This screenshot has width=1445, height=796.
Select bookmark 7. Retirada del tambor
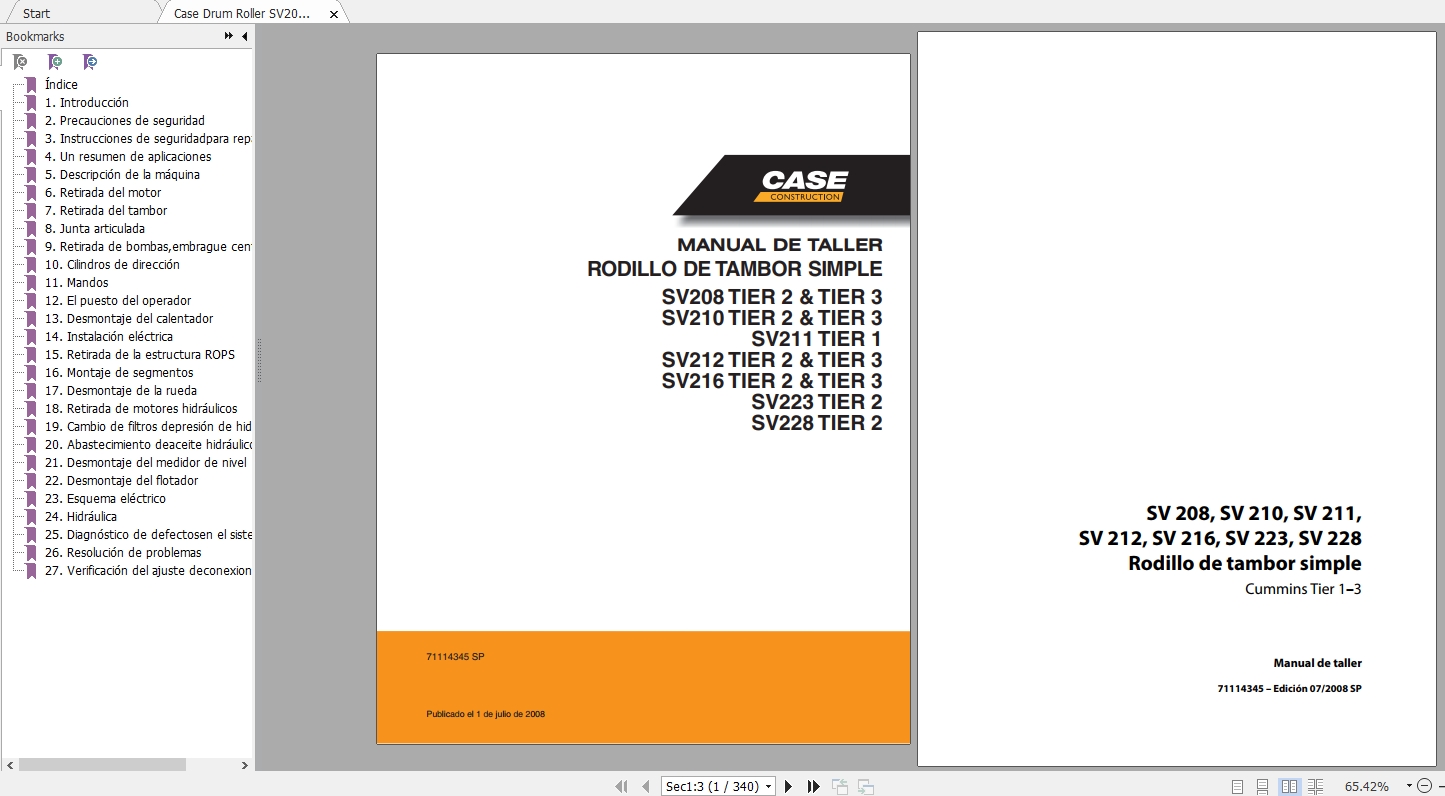(x=106, y=211)
